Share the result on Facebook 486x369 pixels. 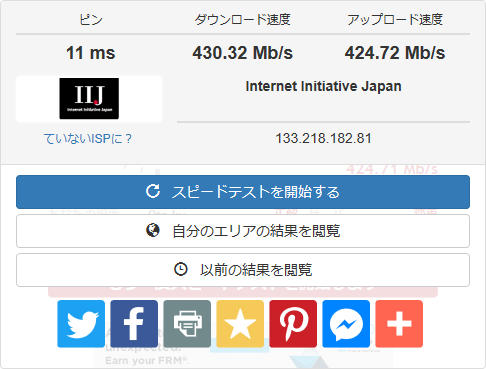pyautogui.click(x=134, y=324)
